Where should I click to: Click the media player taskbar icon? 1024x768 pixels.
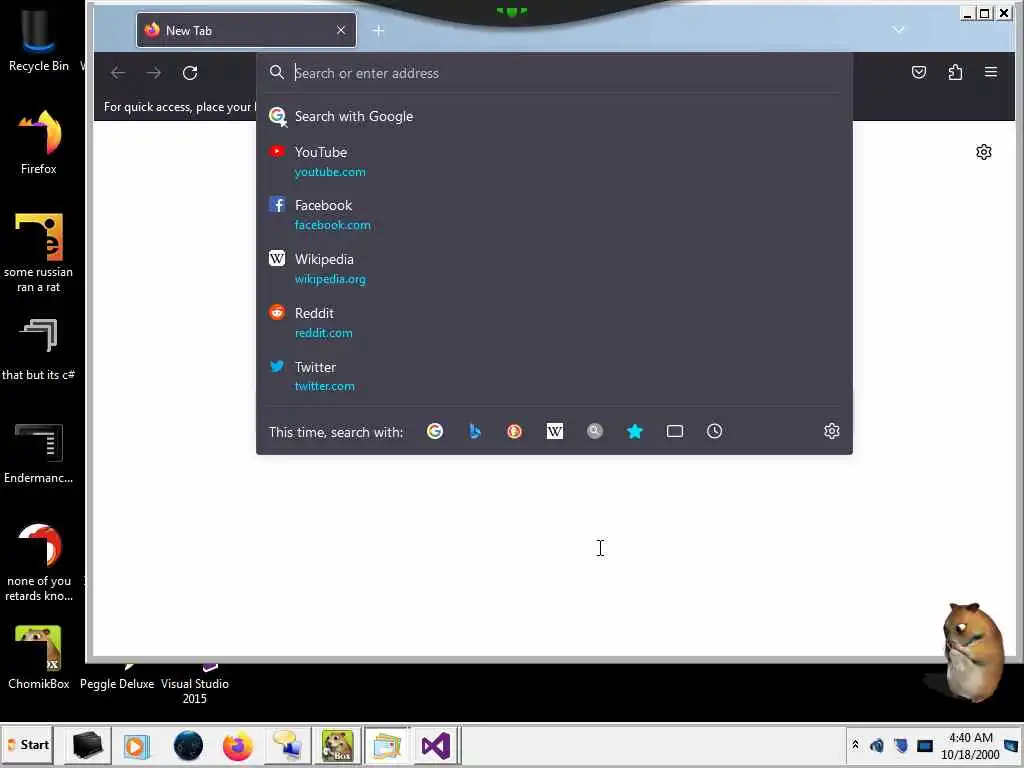pyautogui.click(x=137, y=746)
